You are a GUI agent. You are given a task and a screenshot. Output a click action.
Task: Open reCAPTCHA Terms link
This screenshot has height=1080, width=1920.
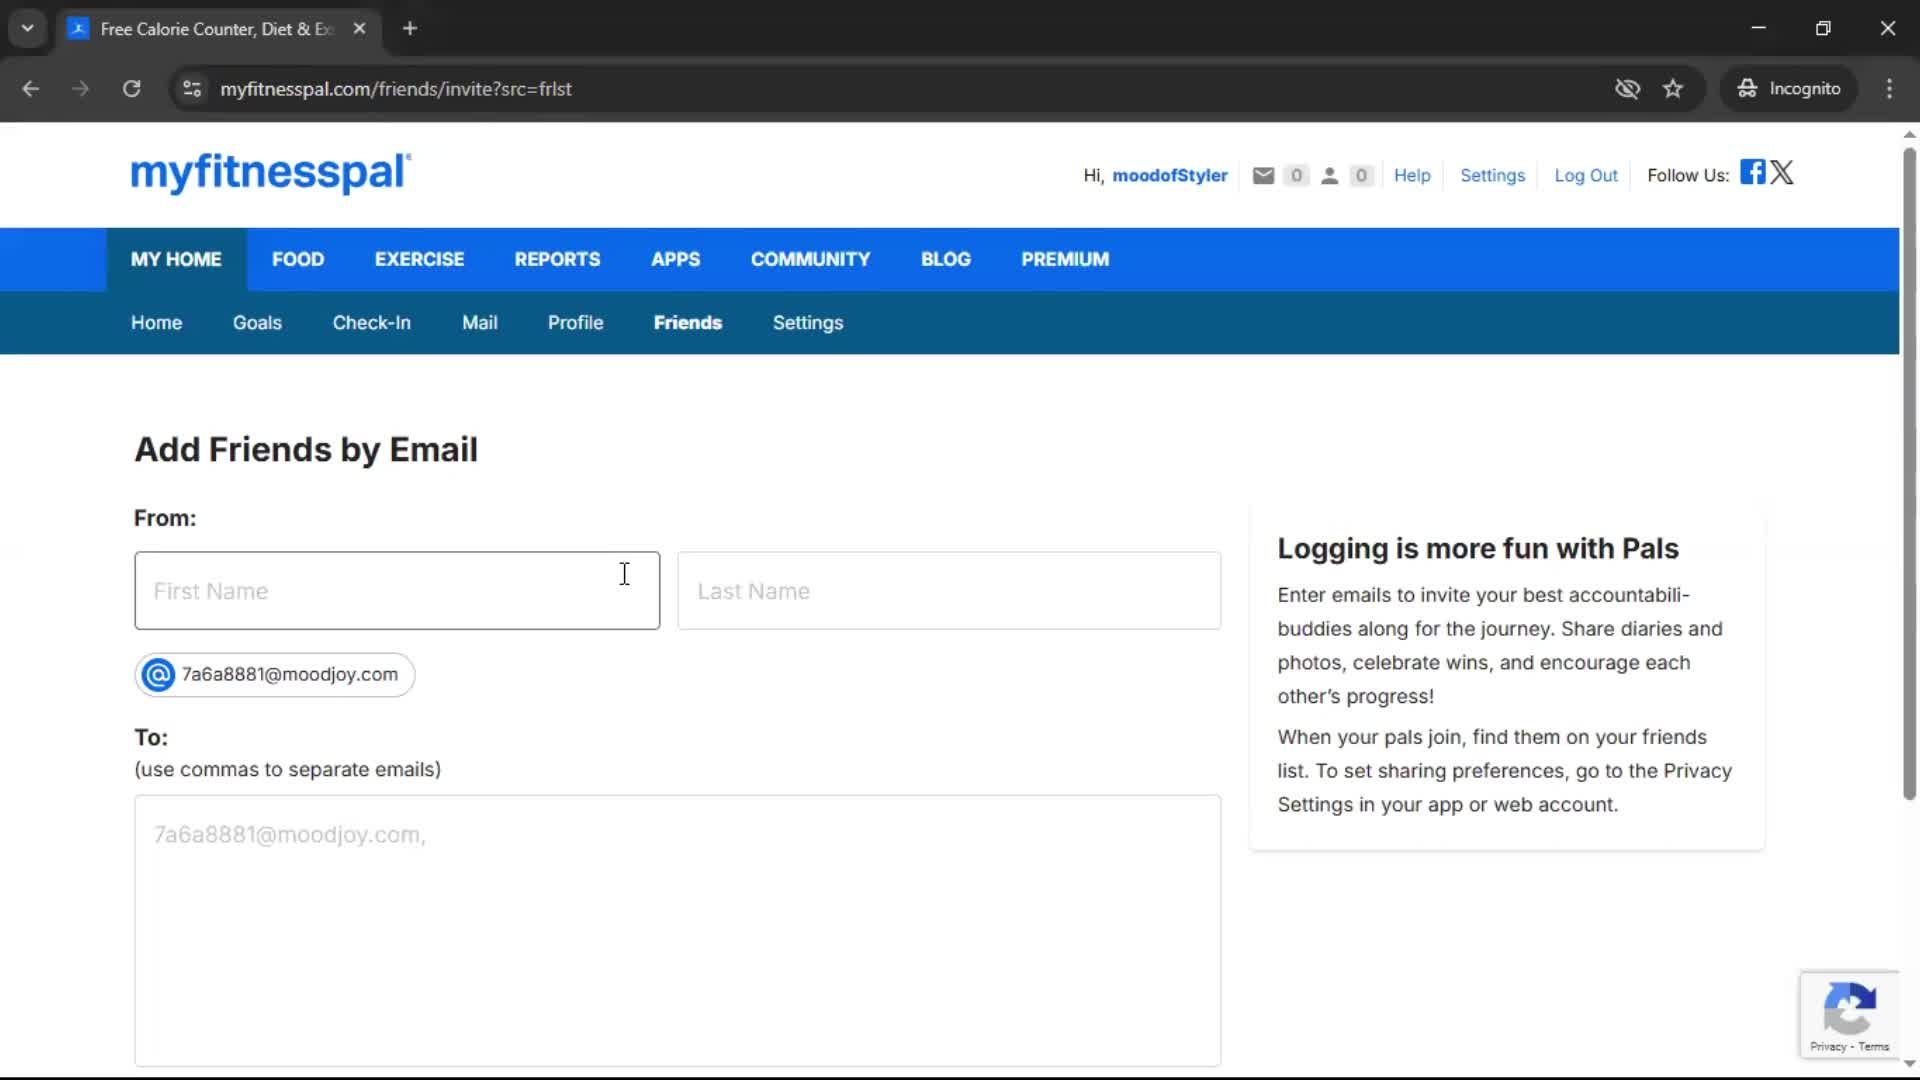1874,1047
